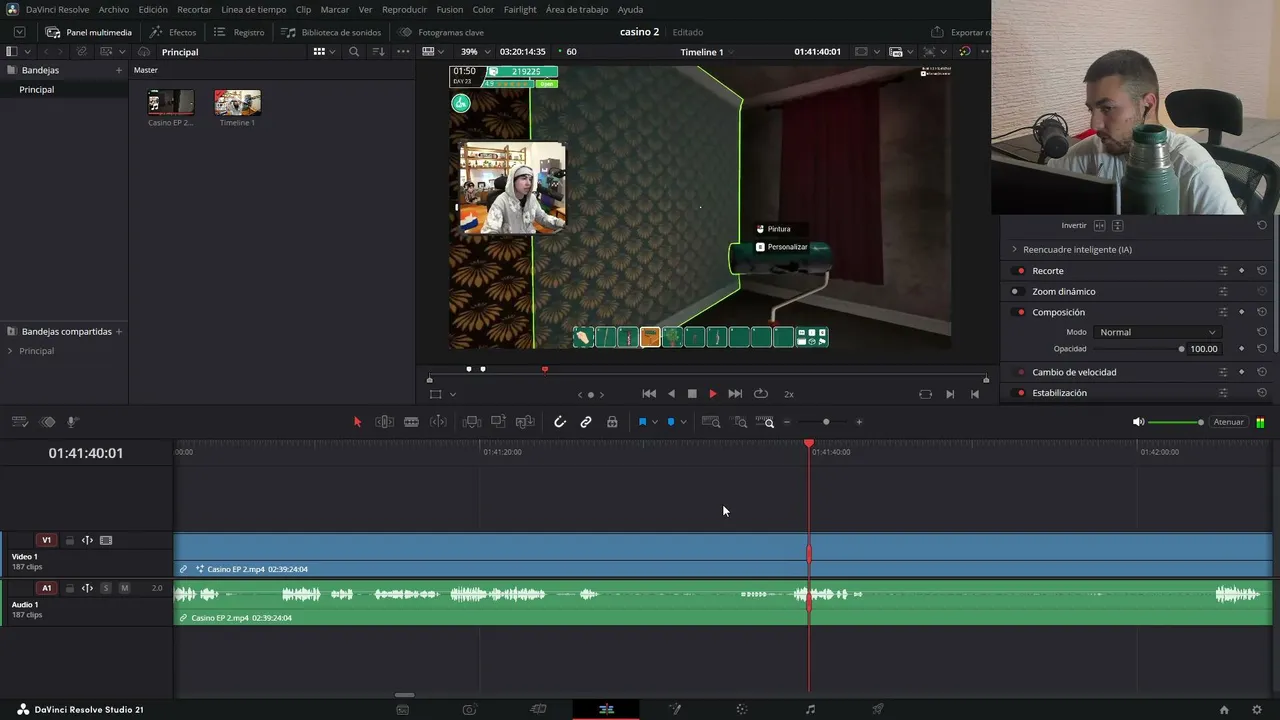Add a blue flag to clip
Image resolution: width=1280 pixels, height=720 pixels.
[x=642, y=422]
